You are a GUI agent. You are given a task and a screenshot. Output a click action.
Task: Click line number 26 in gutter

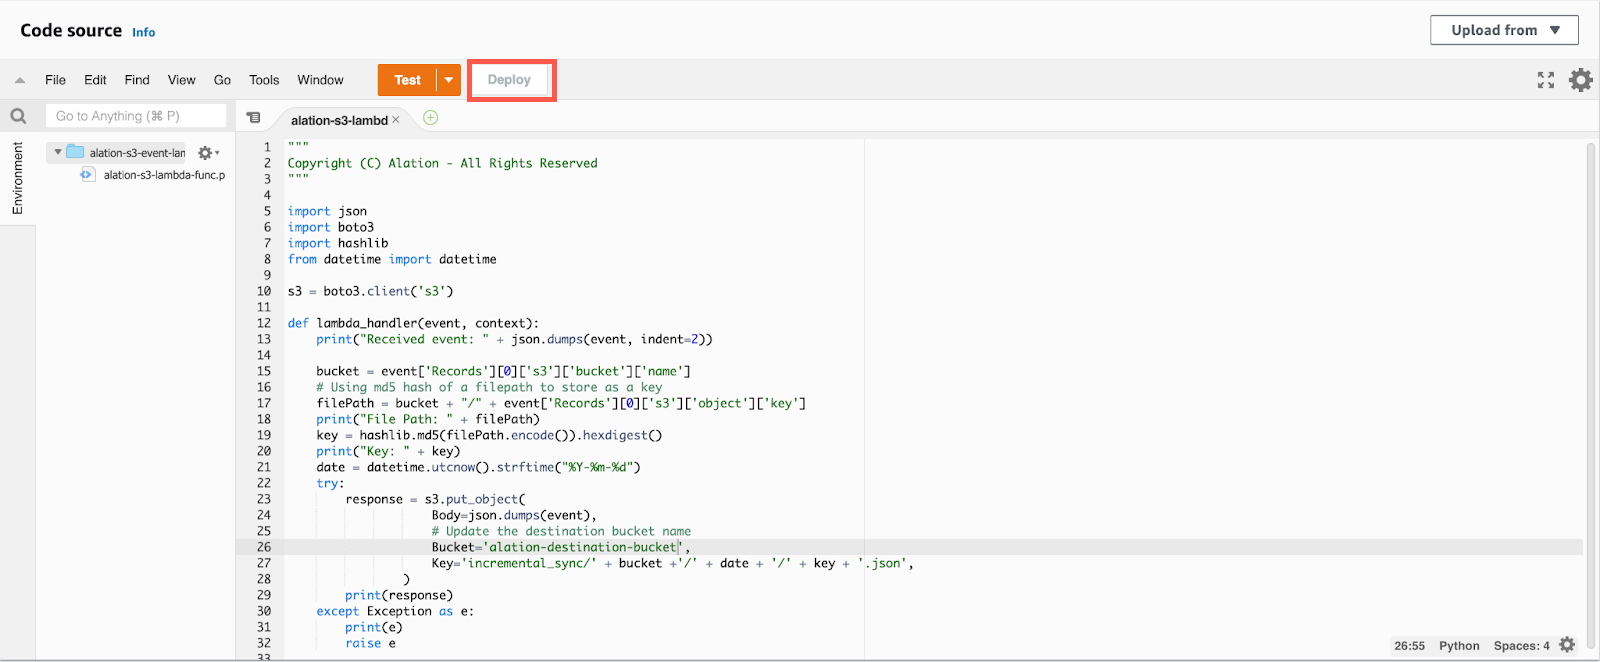point(264,547)
